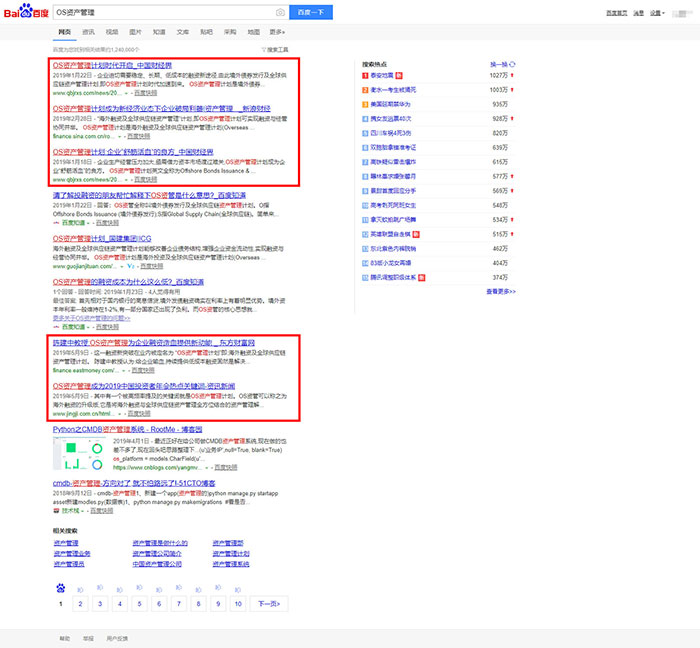Screen dimensions: 700x648
Task: Click related search 资产管理系统
Action: 231,564
